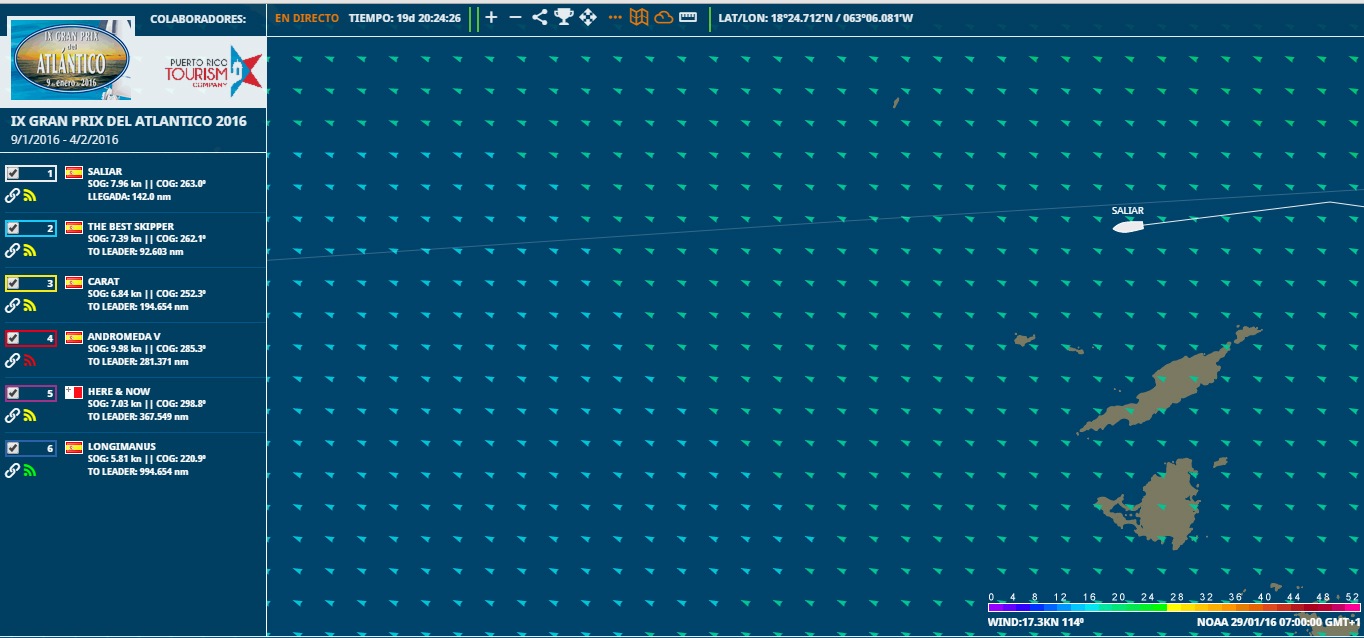Click the share icon in toolbar
Image resolution: width=1364 pixels, height=638 pixels.
coord(539,17)
